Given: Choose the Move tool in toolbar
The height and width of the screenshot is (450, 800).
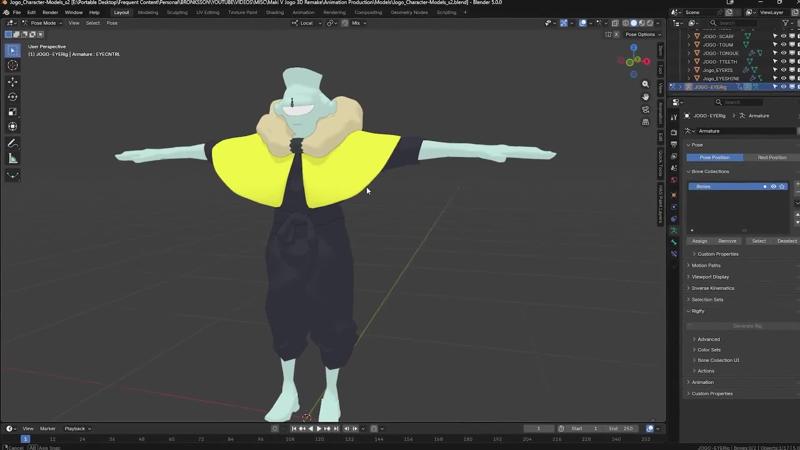Looking at the screenshot, I should point(13,82).
